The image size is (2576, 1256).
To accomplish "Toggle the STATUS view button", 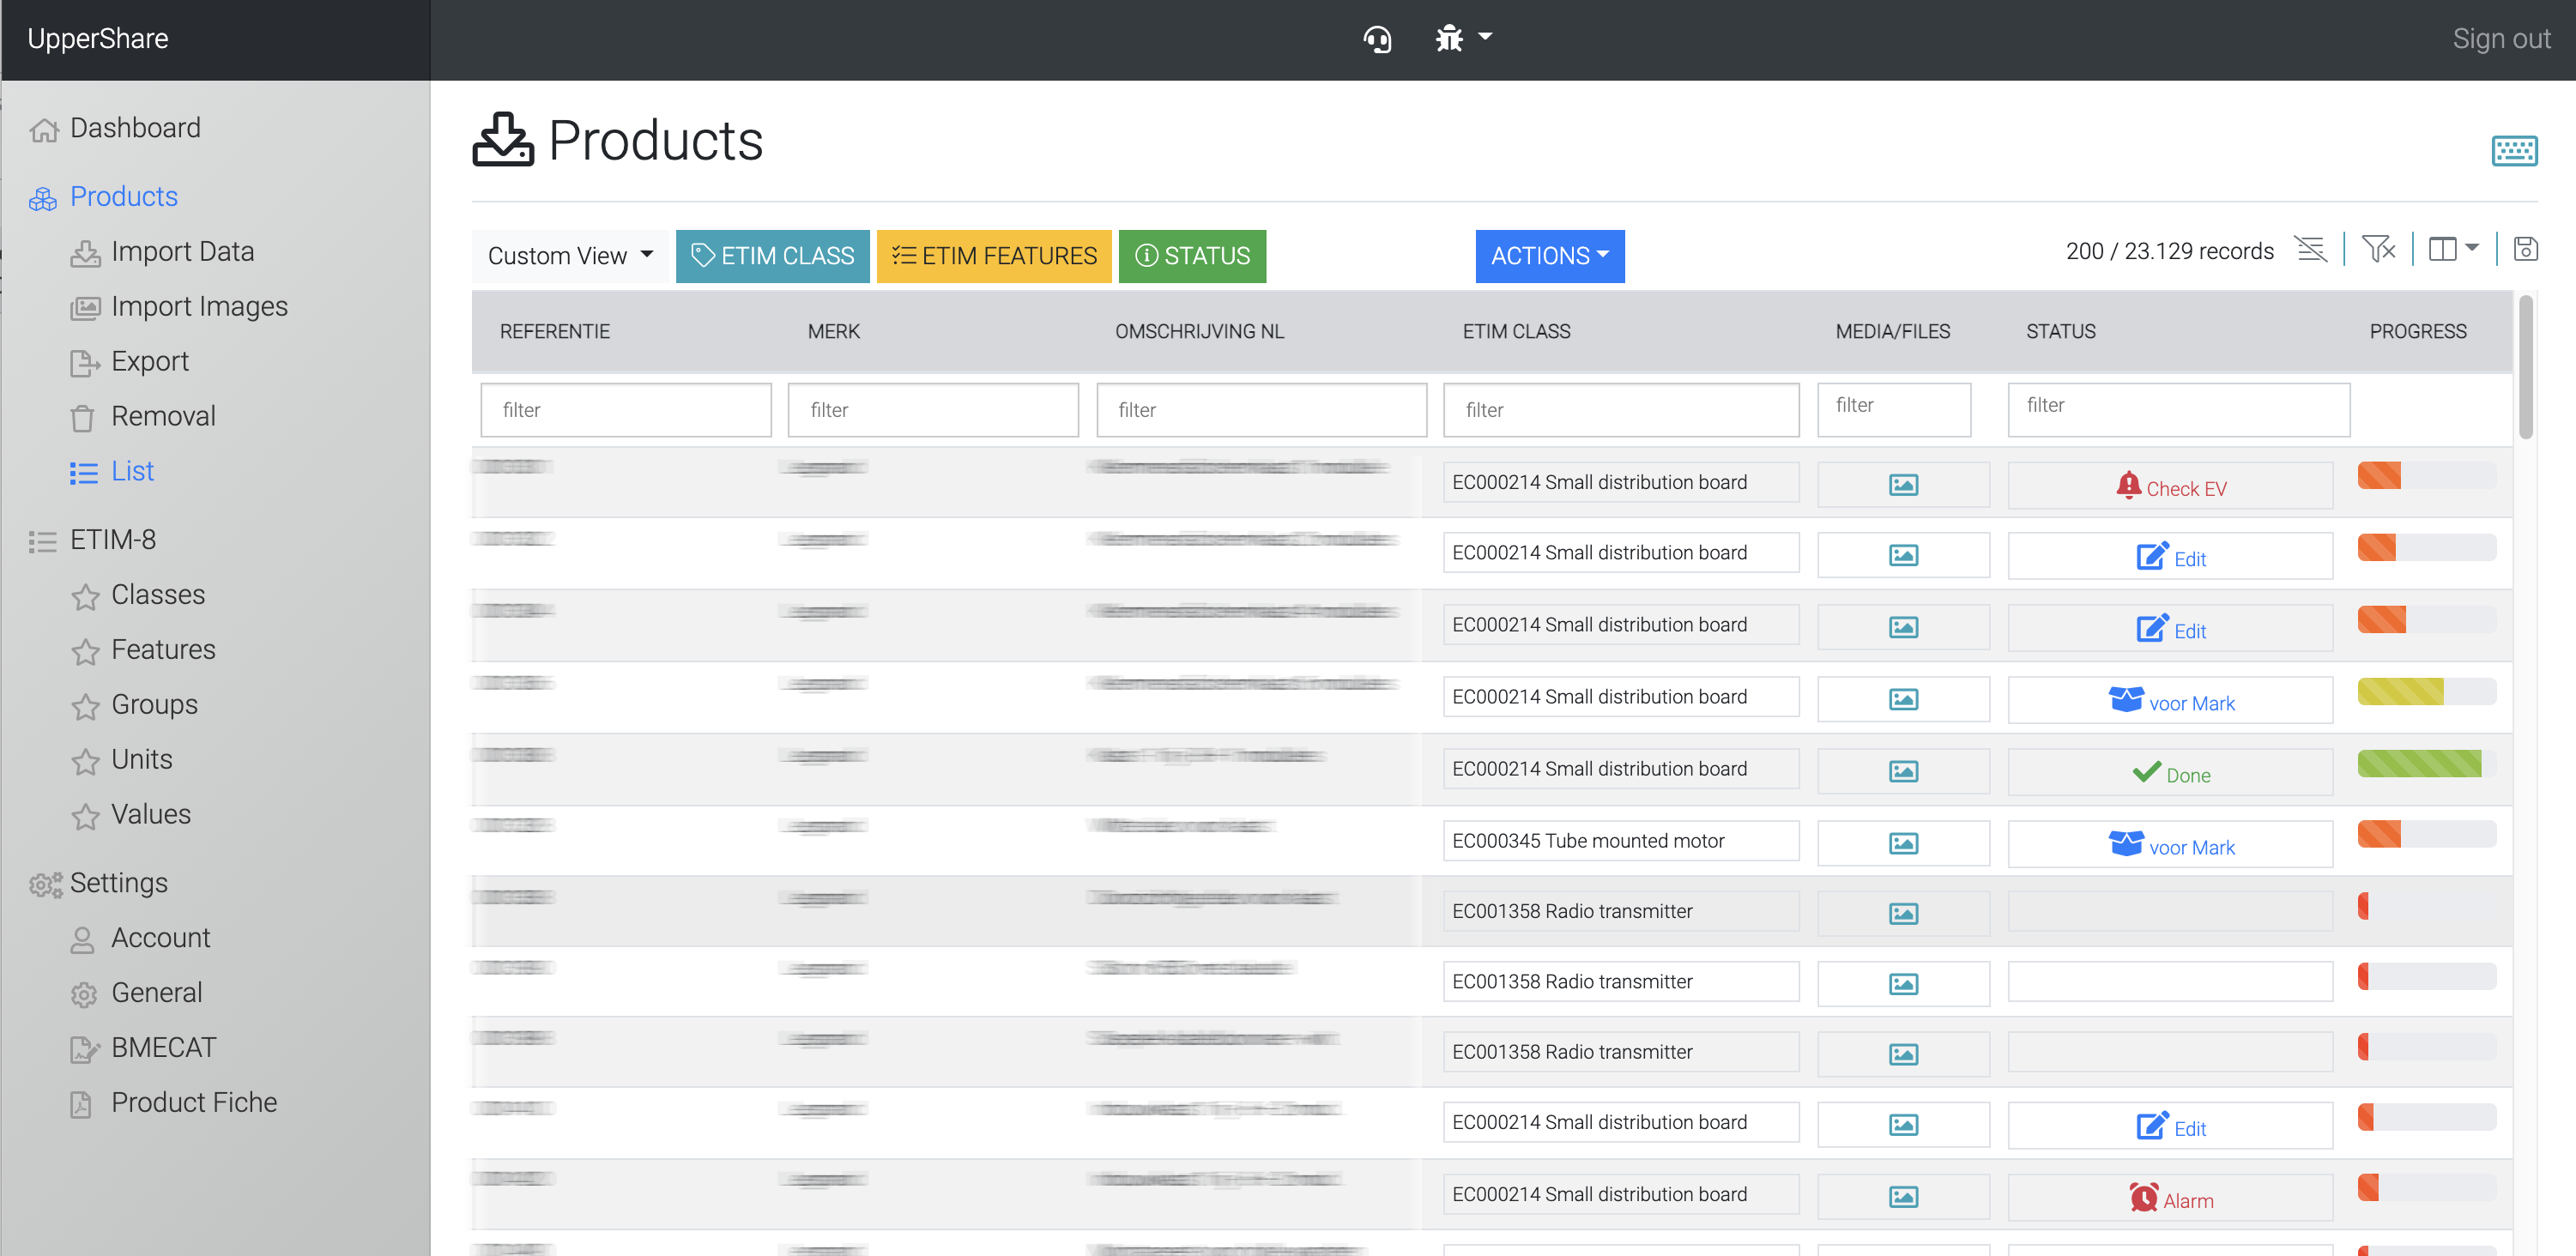I will [1191, 256].
